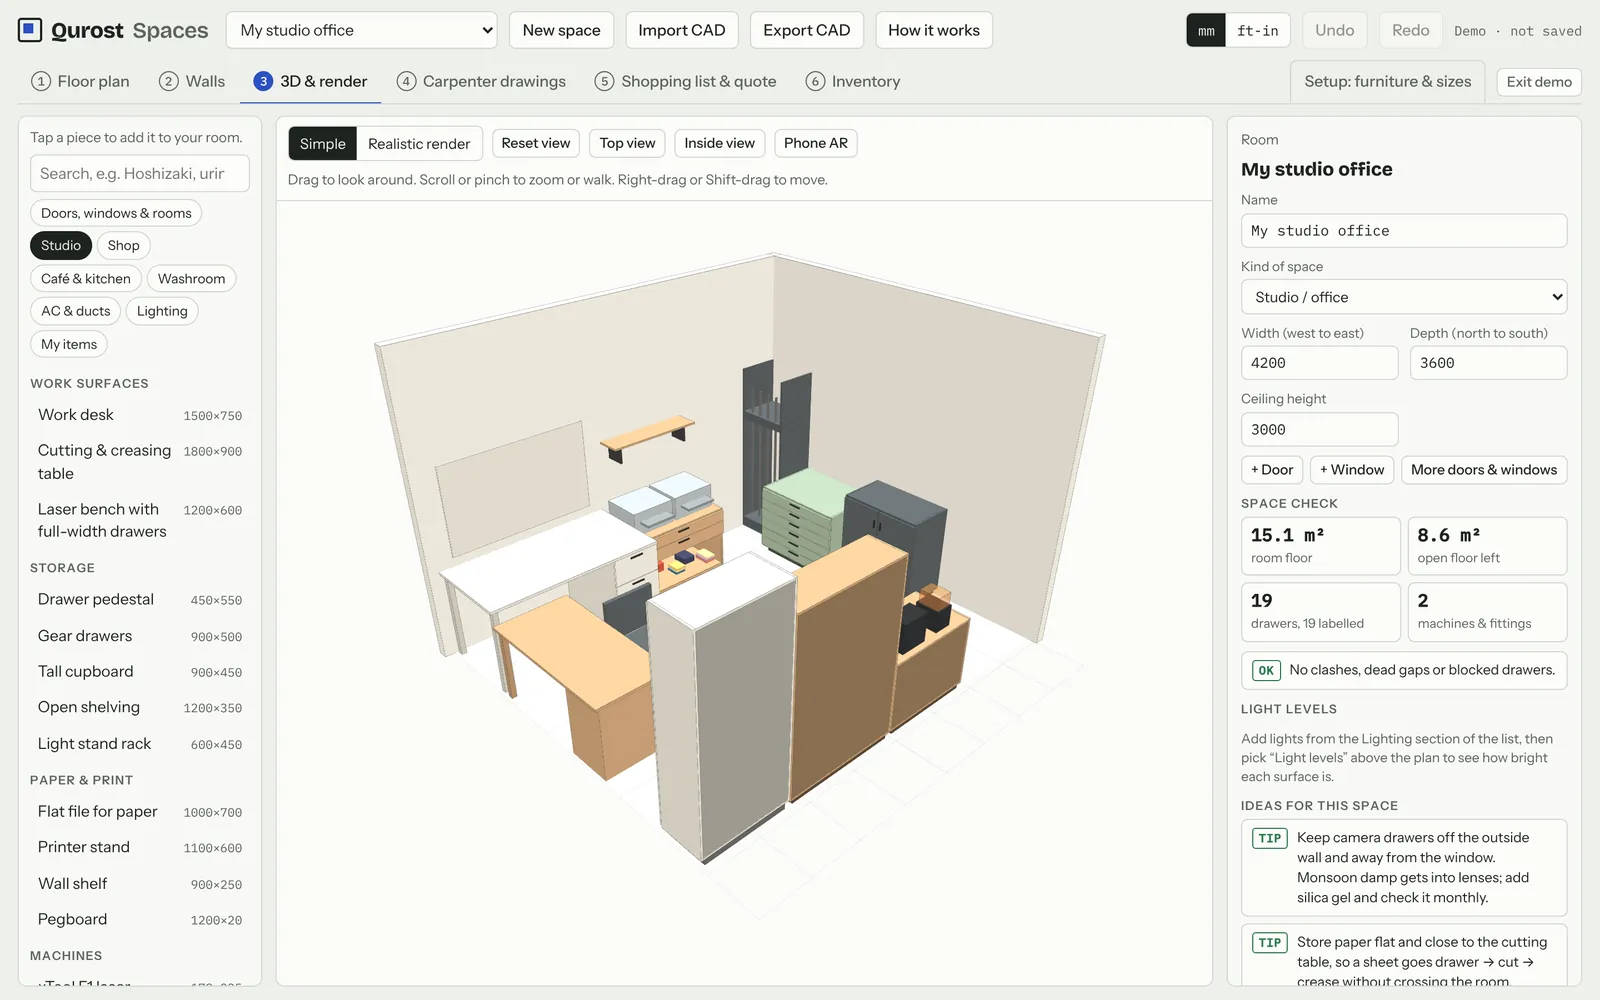Click Exit demo

pyautogui.click(x=1539, y=82)
